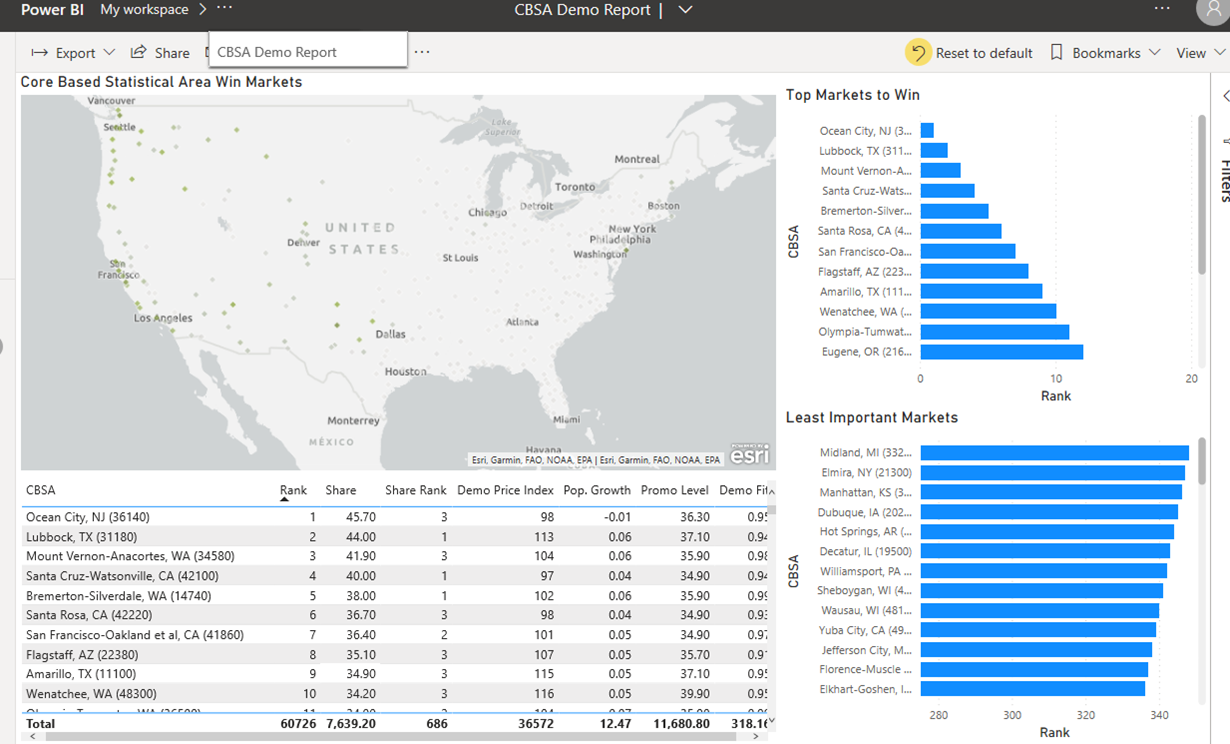Click Least Important Markets title

[872, 418]
